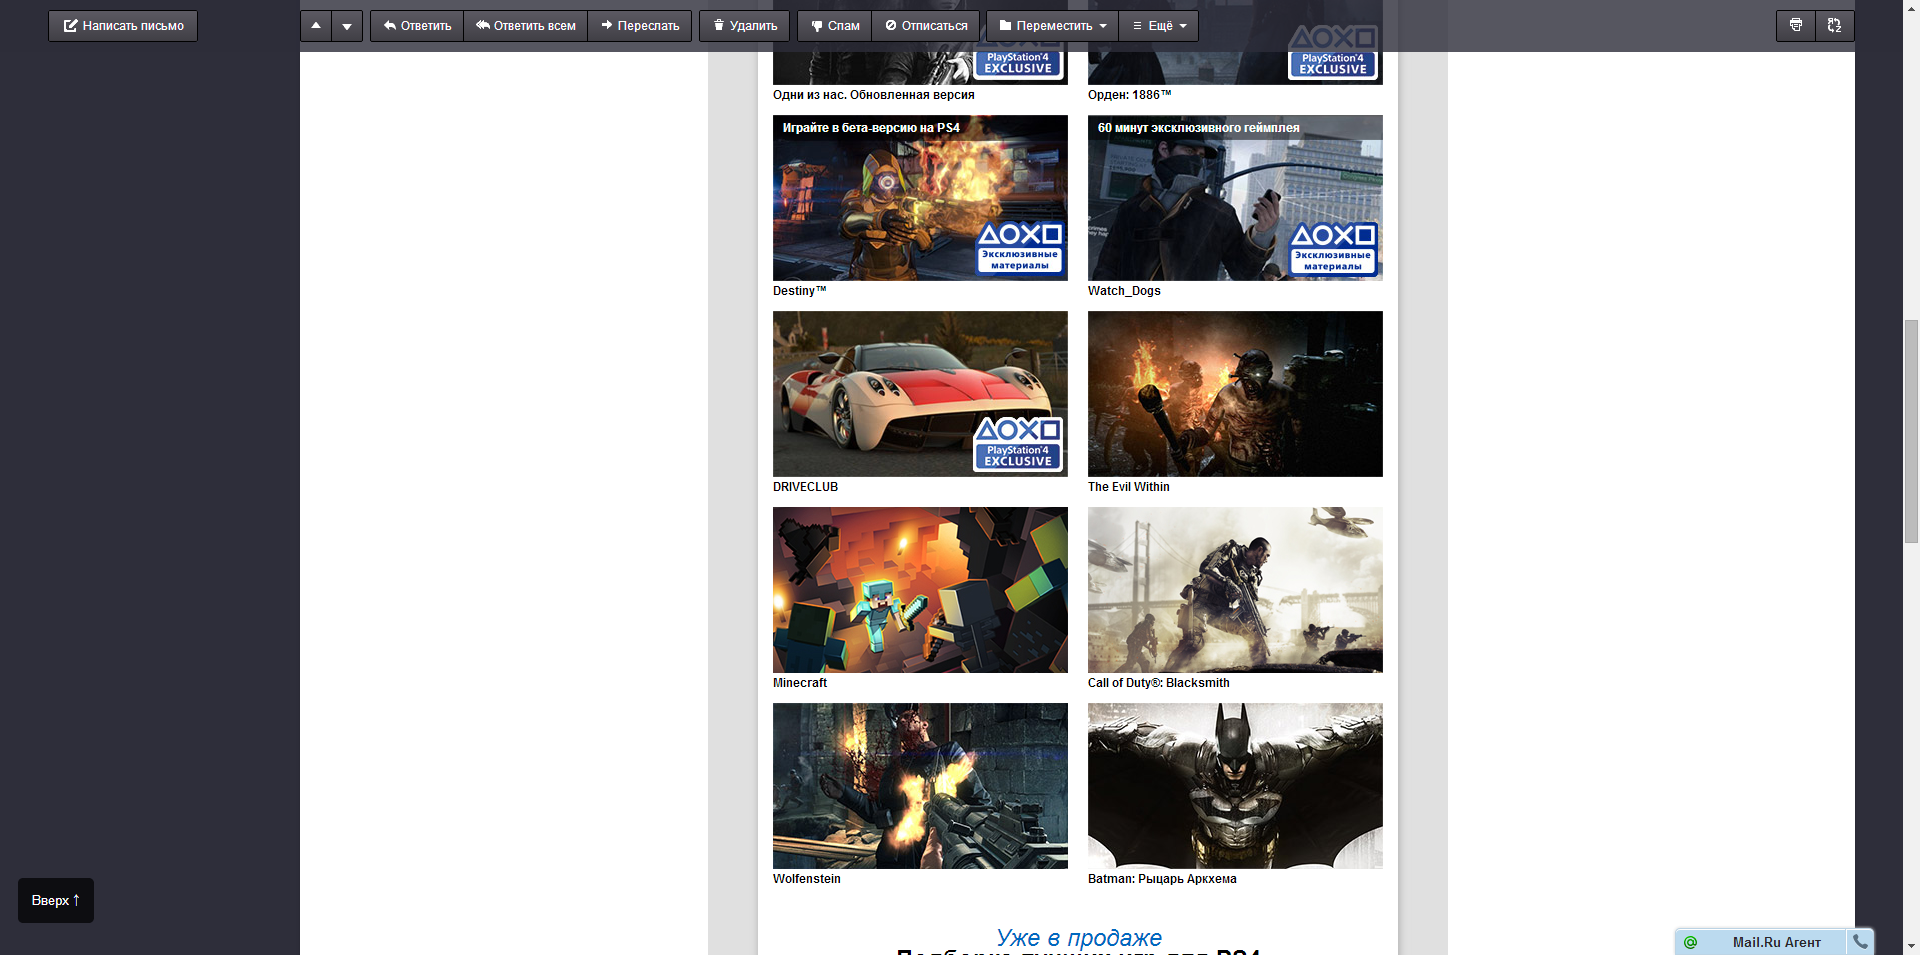Click the DRIVECLUB title link
1920x955 pixels.
[x=805, y=487]
